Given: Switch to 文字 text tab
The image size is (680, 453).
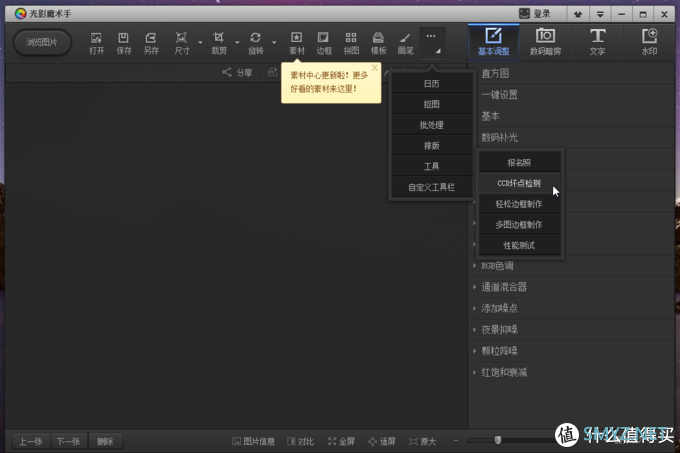Looking at the screenshot, I should [x=597, y=42].
